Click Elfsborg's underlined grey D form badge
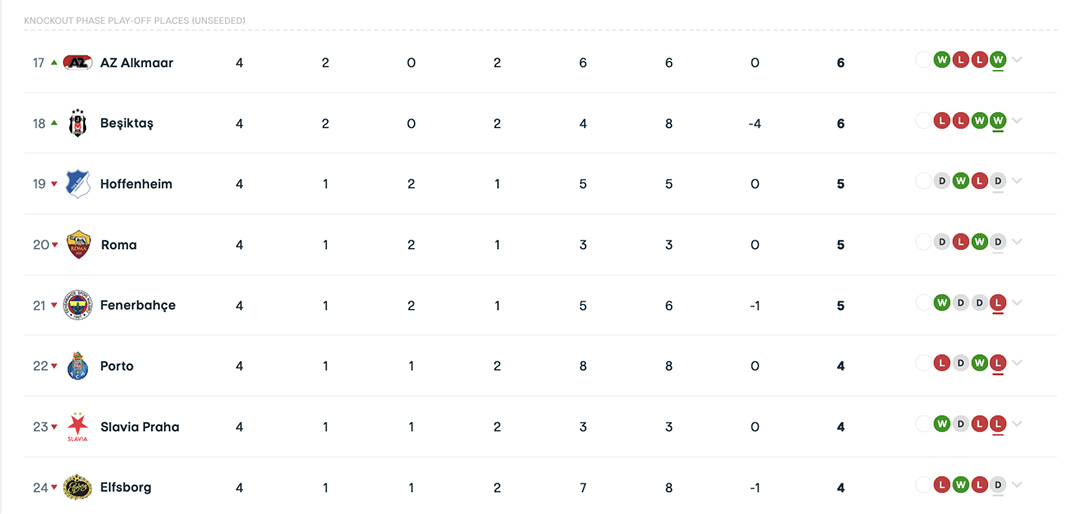Image resolution: width=1080 pixels, height=514 pixels. (997, 484)
